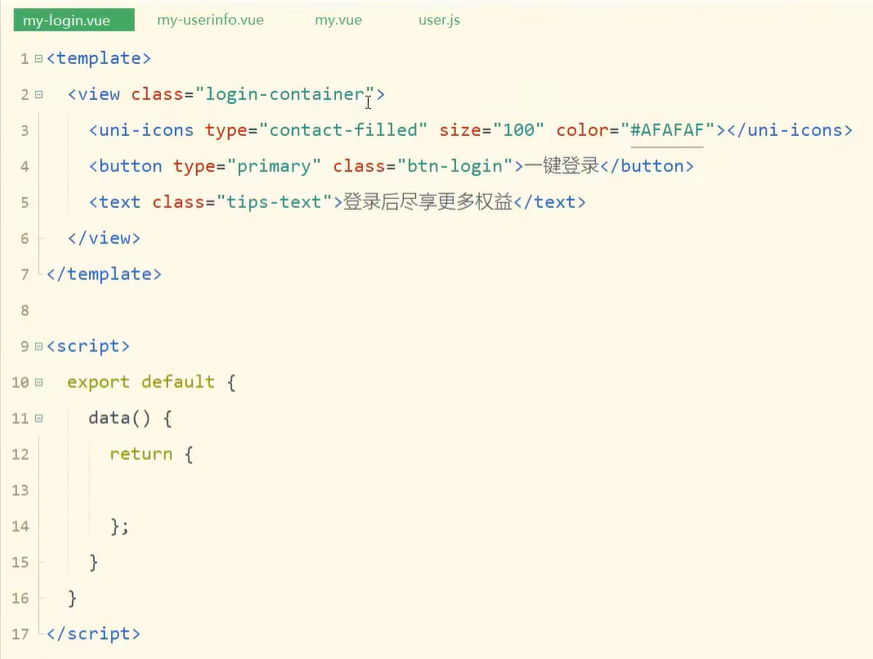
Task: Click the closing </view> tag
Action: click(104, 238)
